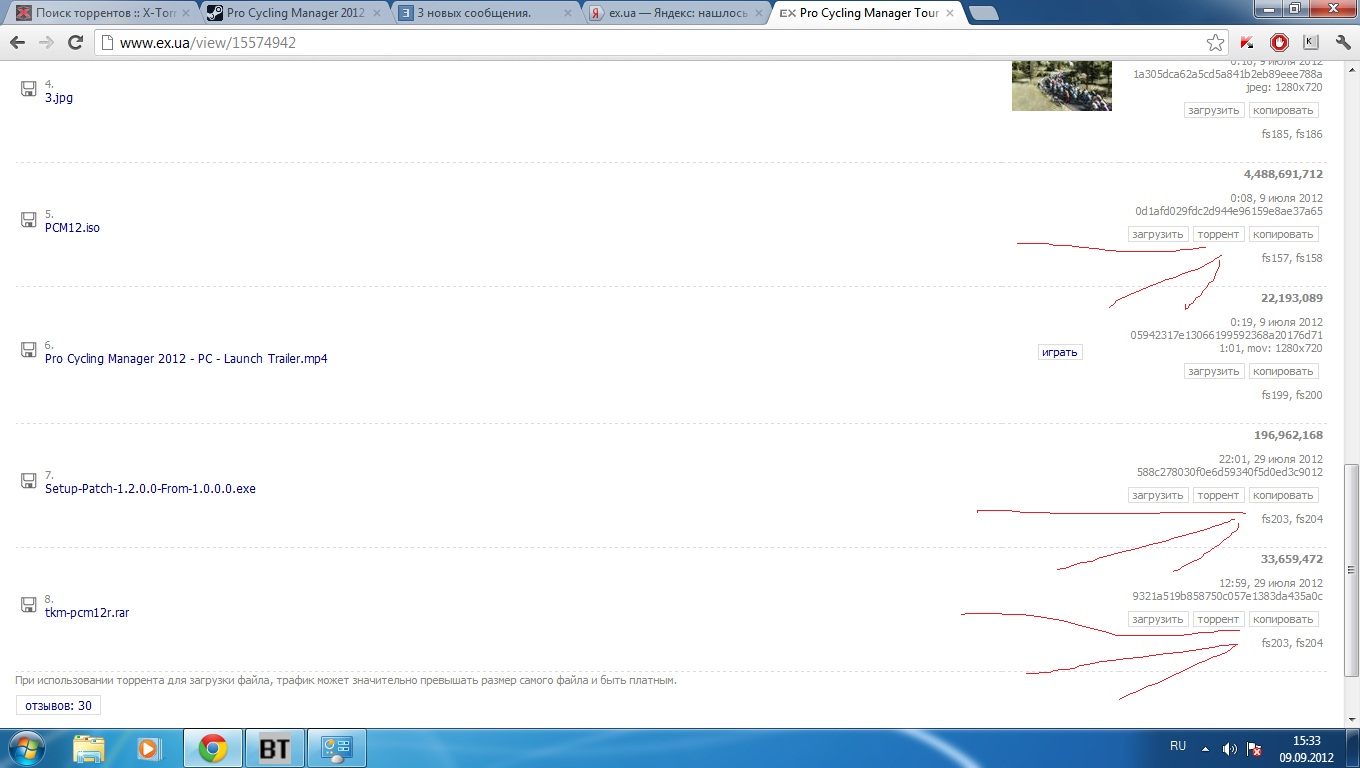Open Windows Explorer from the taskbar

[89, 748]
